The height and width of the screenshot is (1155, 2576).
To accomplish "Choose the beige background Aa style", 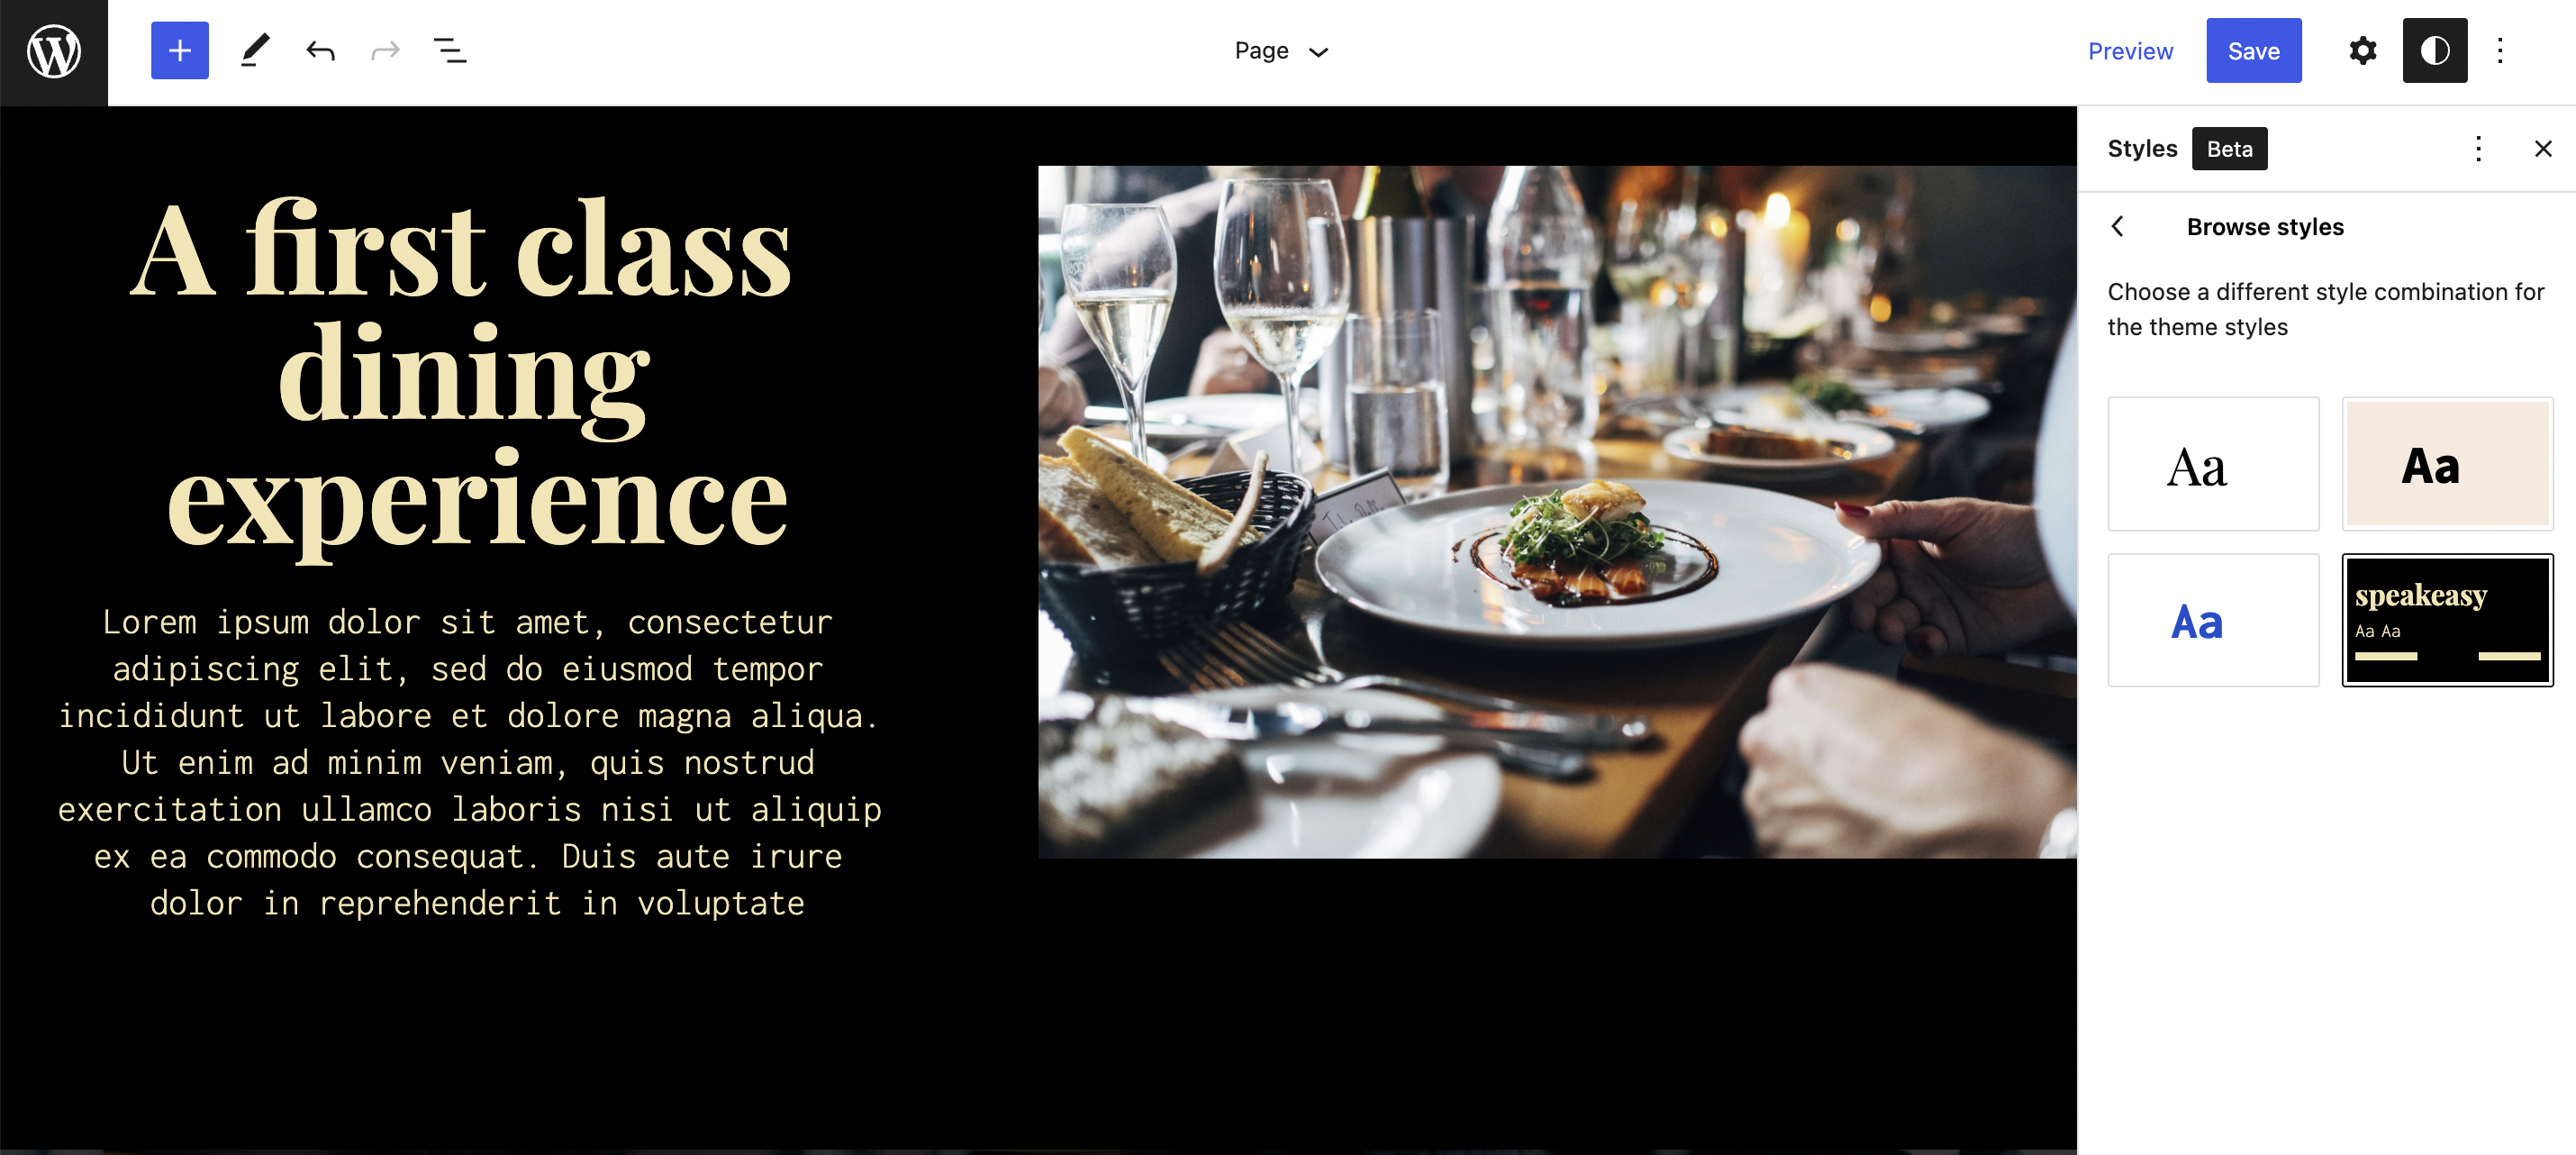I will (x=2446, y=465).
